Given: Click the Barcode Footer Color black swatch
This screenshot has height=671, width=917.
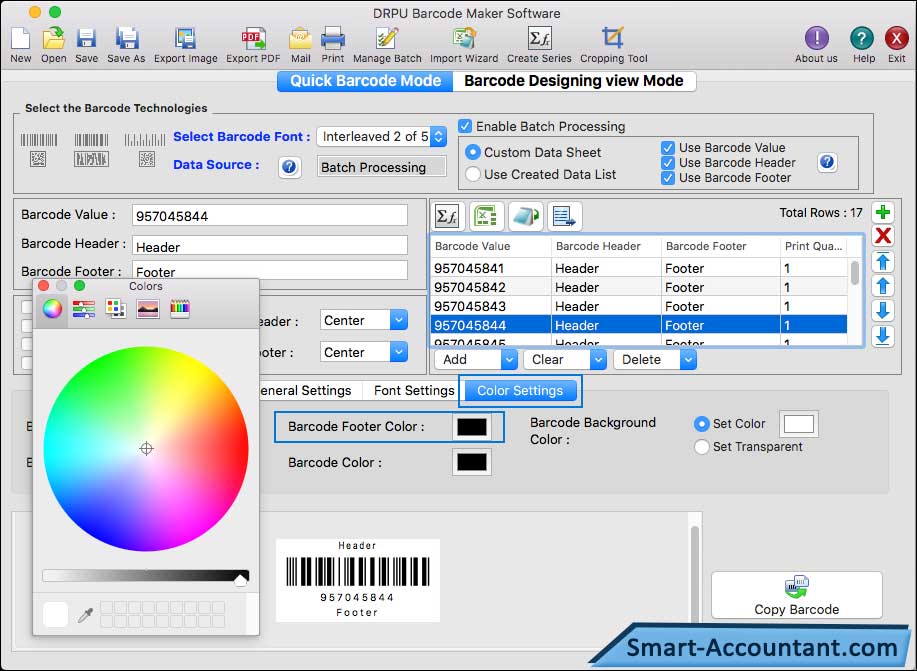Looking at the screenshot, I should click(x=471, y=427).
